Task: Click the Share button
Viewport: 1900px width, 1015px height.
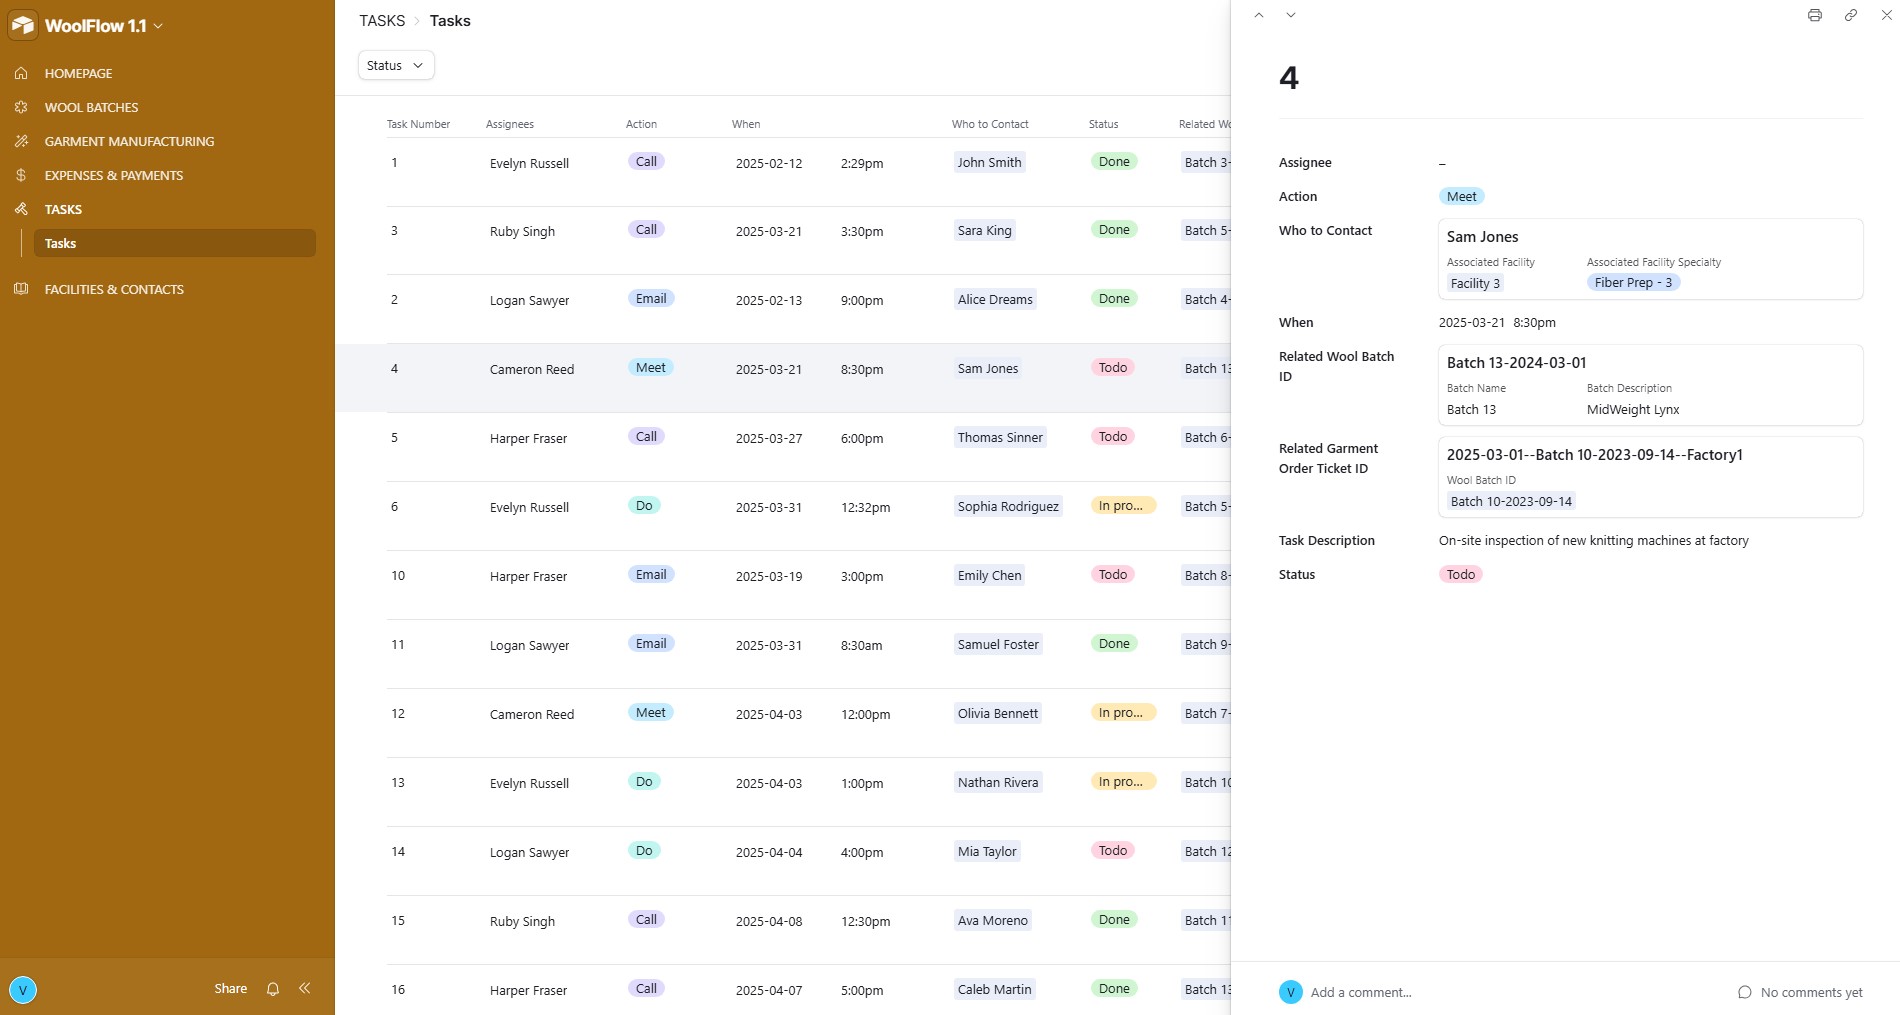Action: (x=230, y=989)
